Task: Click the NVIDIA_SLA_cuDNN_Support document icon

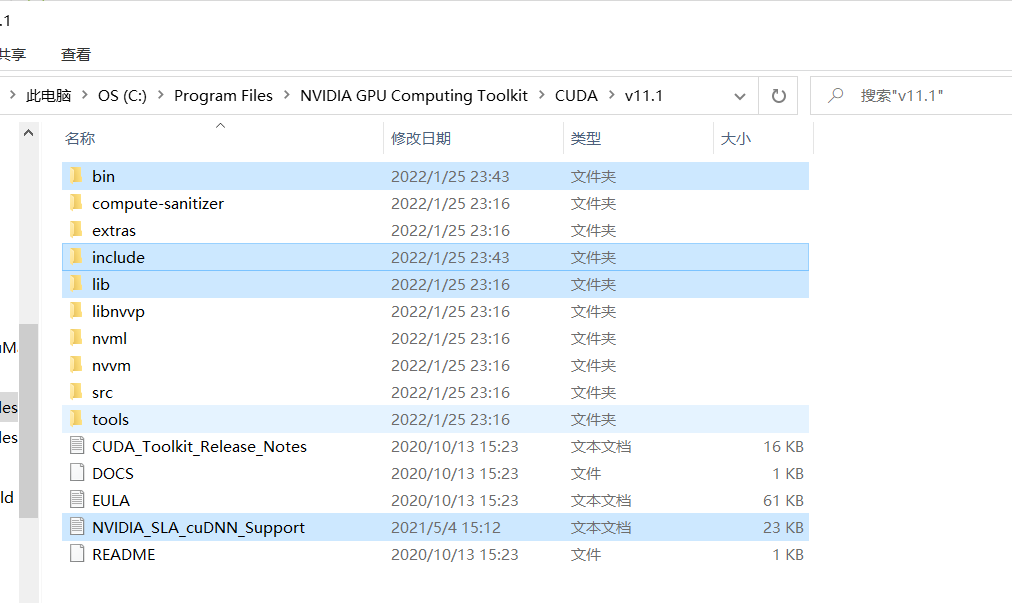Action: (x=77, y=527)
